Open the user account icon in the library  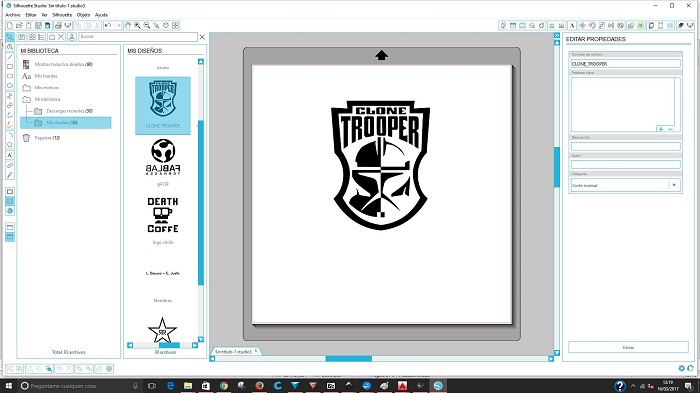click(72, 37)
